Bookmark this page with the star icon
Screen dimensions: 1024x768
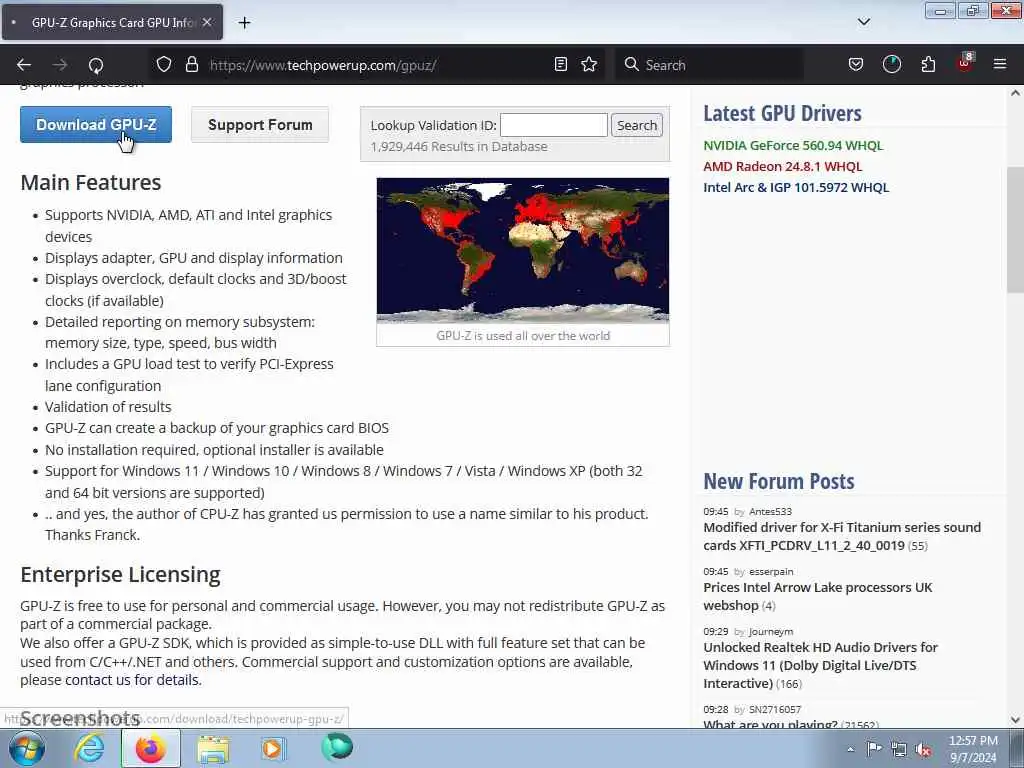tap(589, 64)
